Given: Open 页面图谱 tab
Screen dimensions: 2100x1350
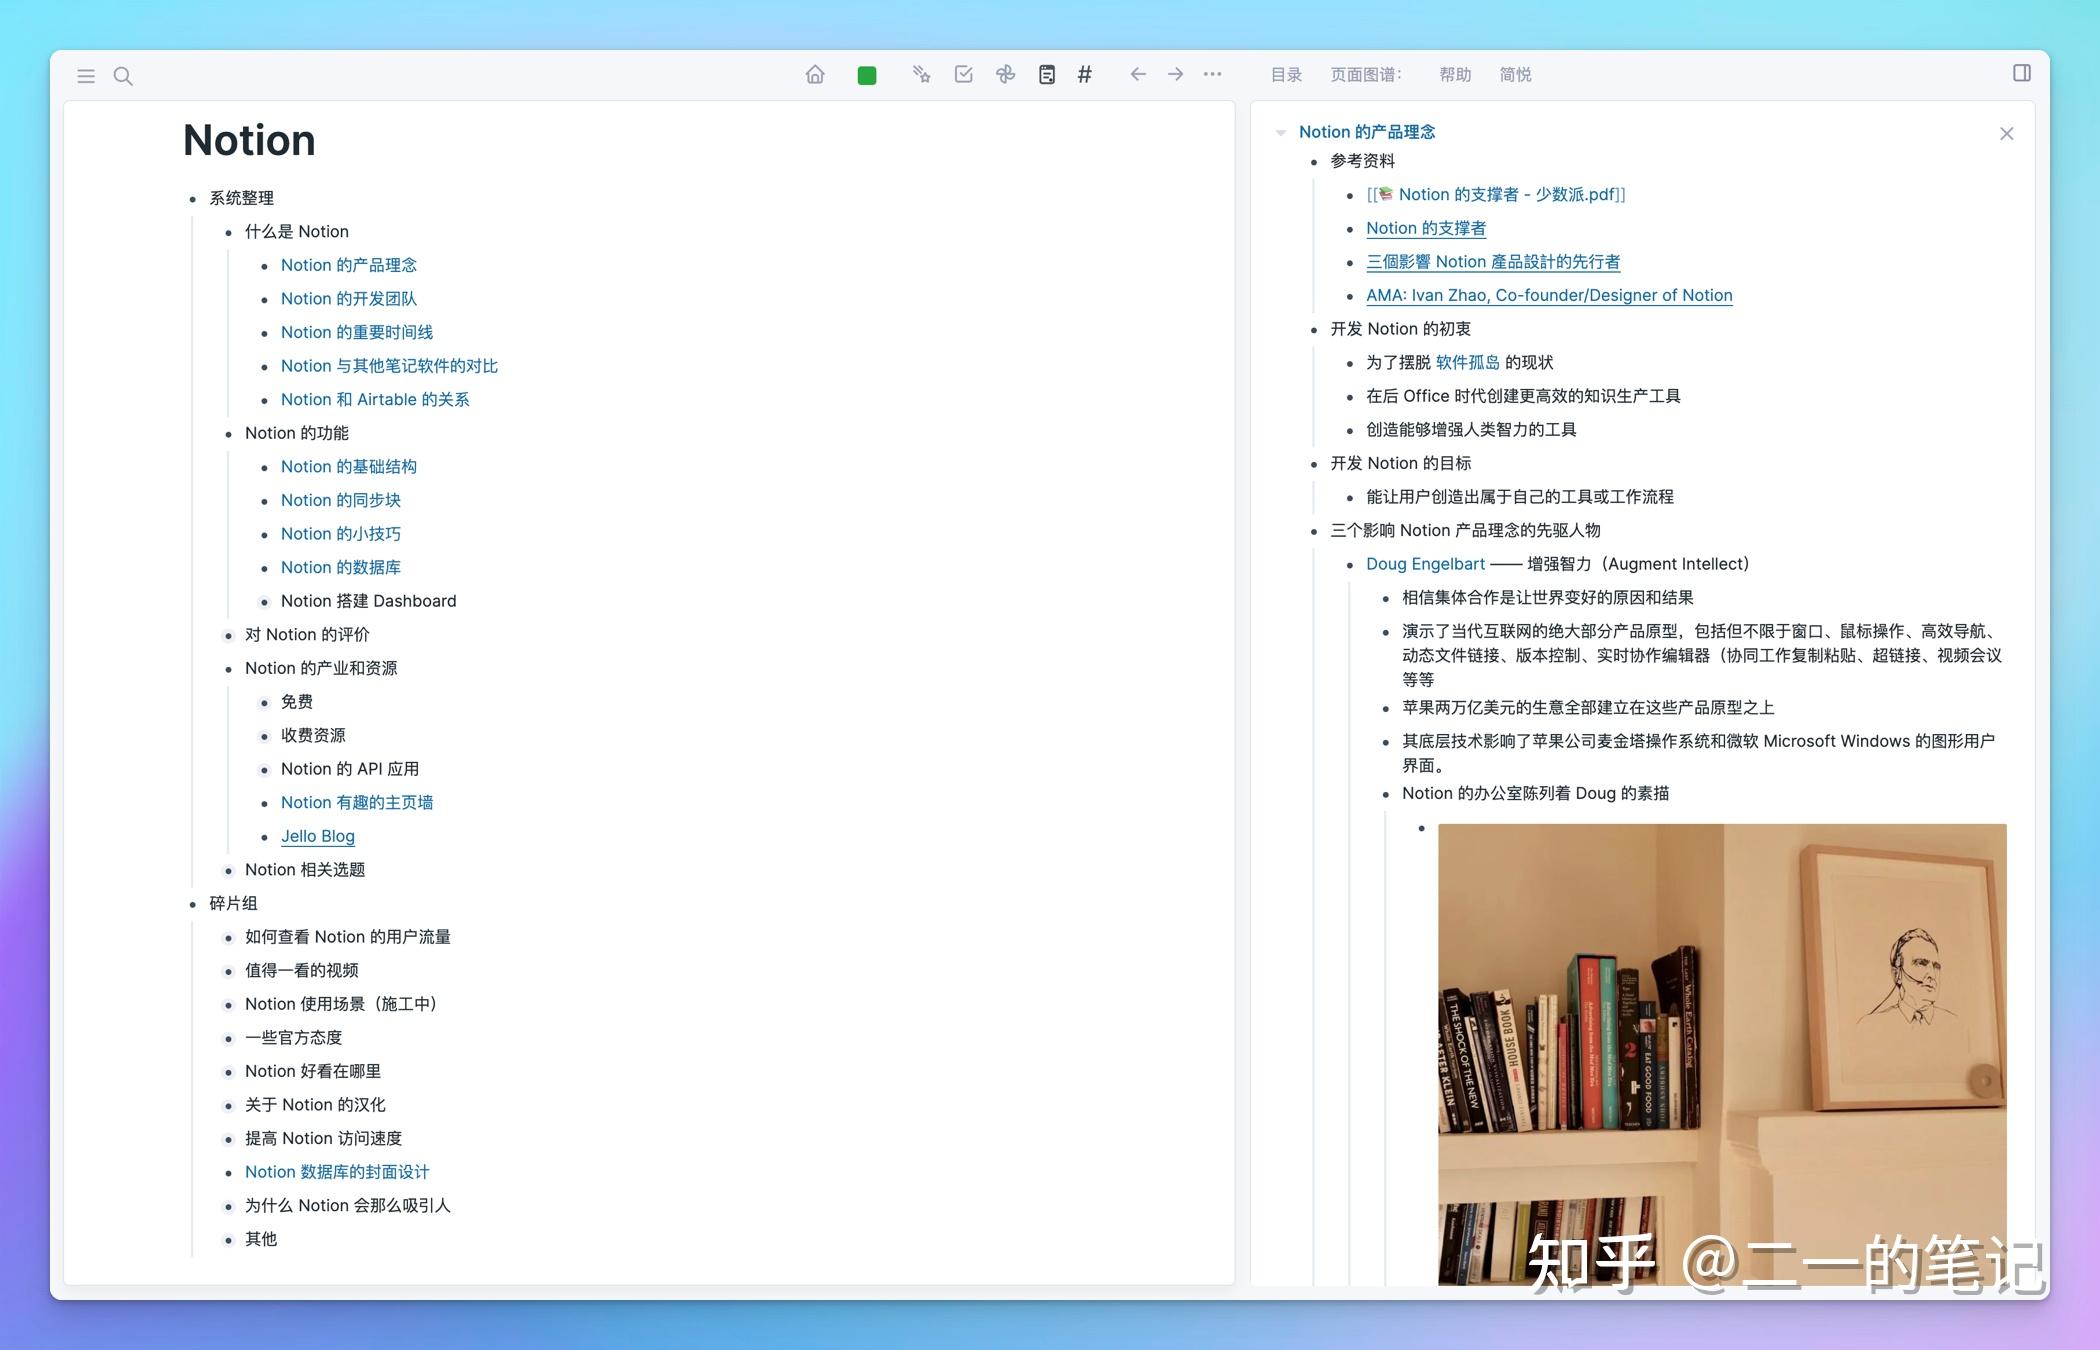Looking at the screenshot, I should [1366, 75].
